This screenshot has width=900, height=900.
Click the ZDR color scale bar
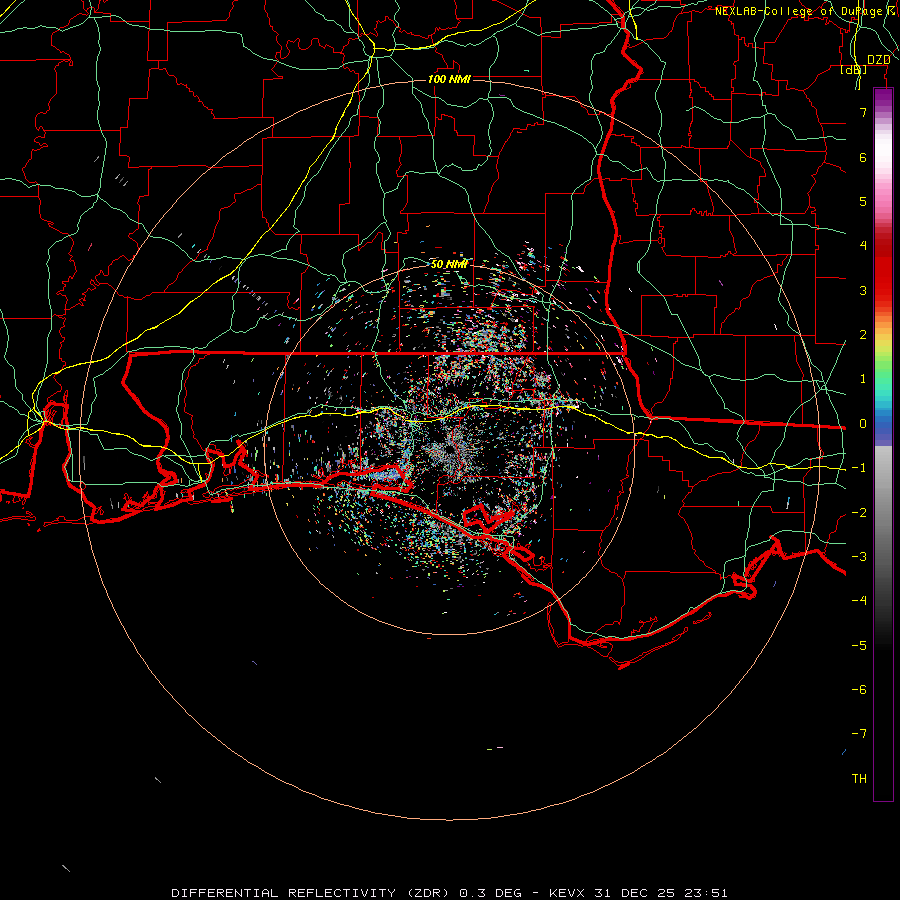[x=883, y=444]
